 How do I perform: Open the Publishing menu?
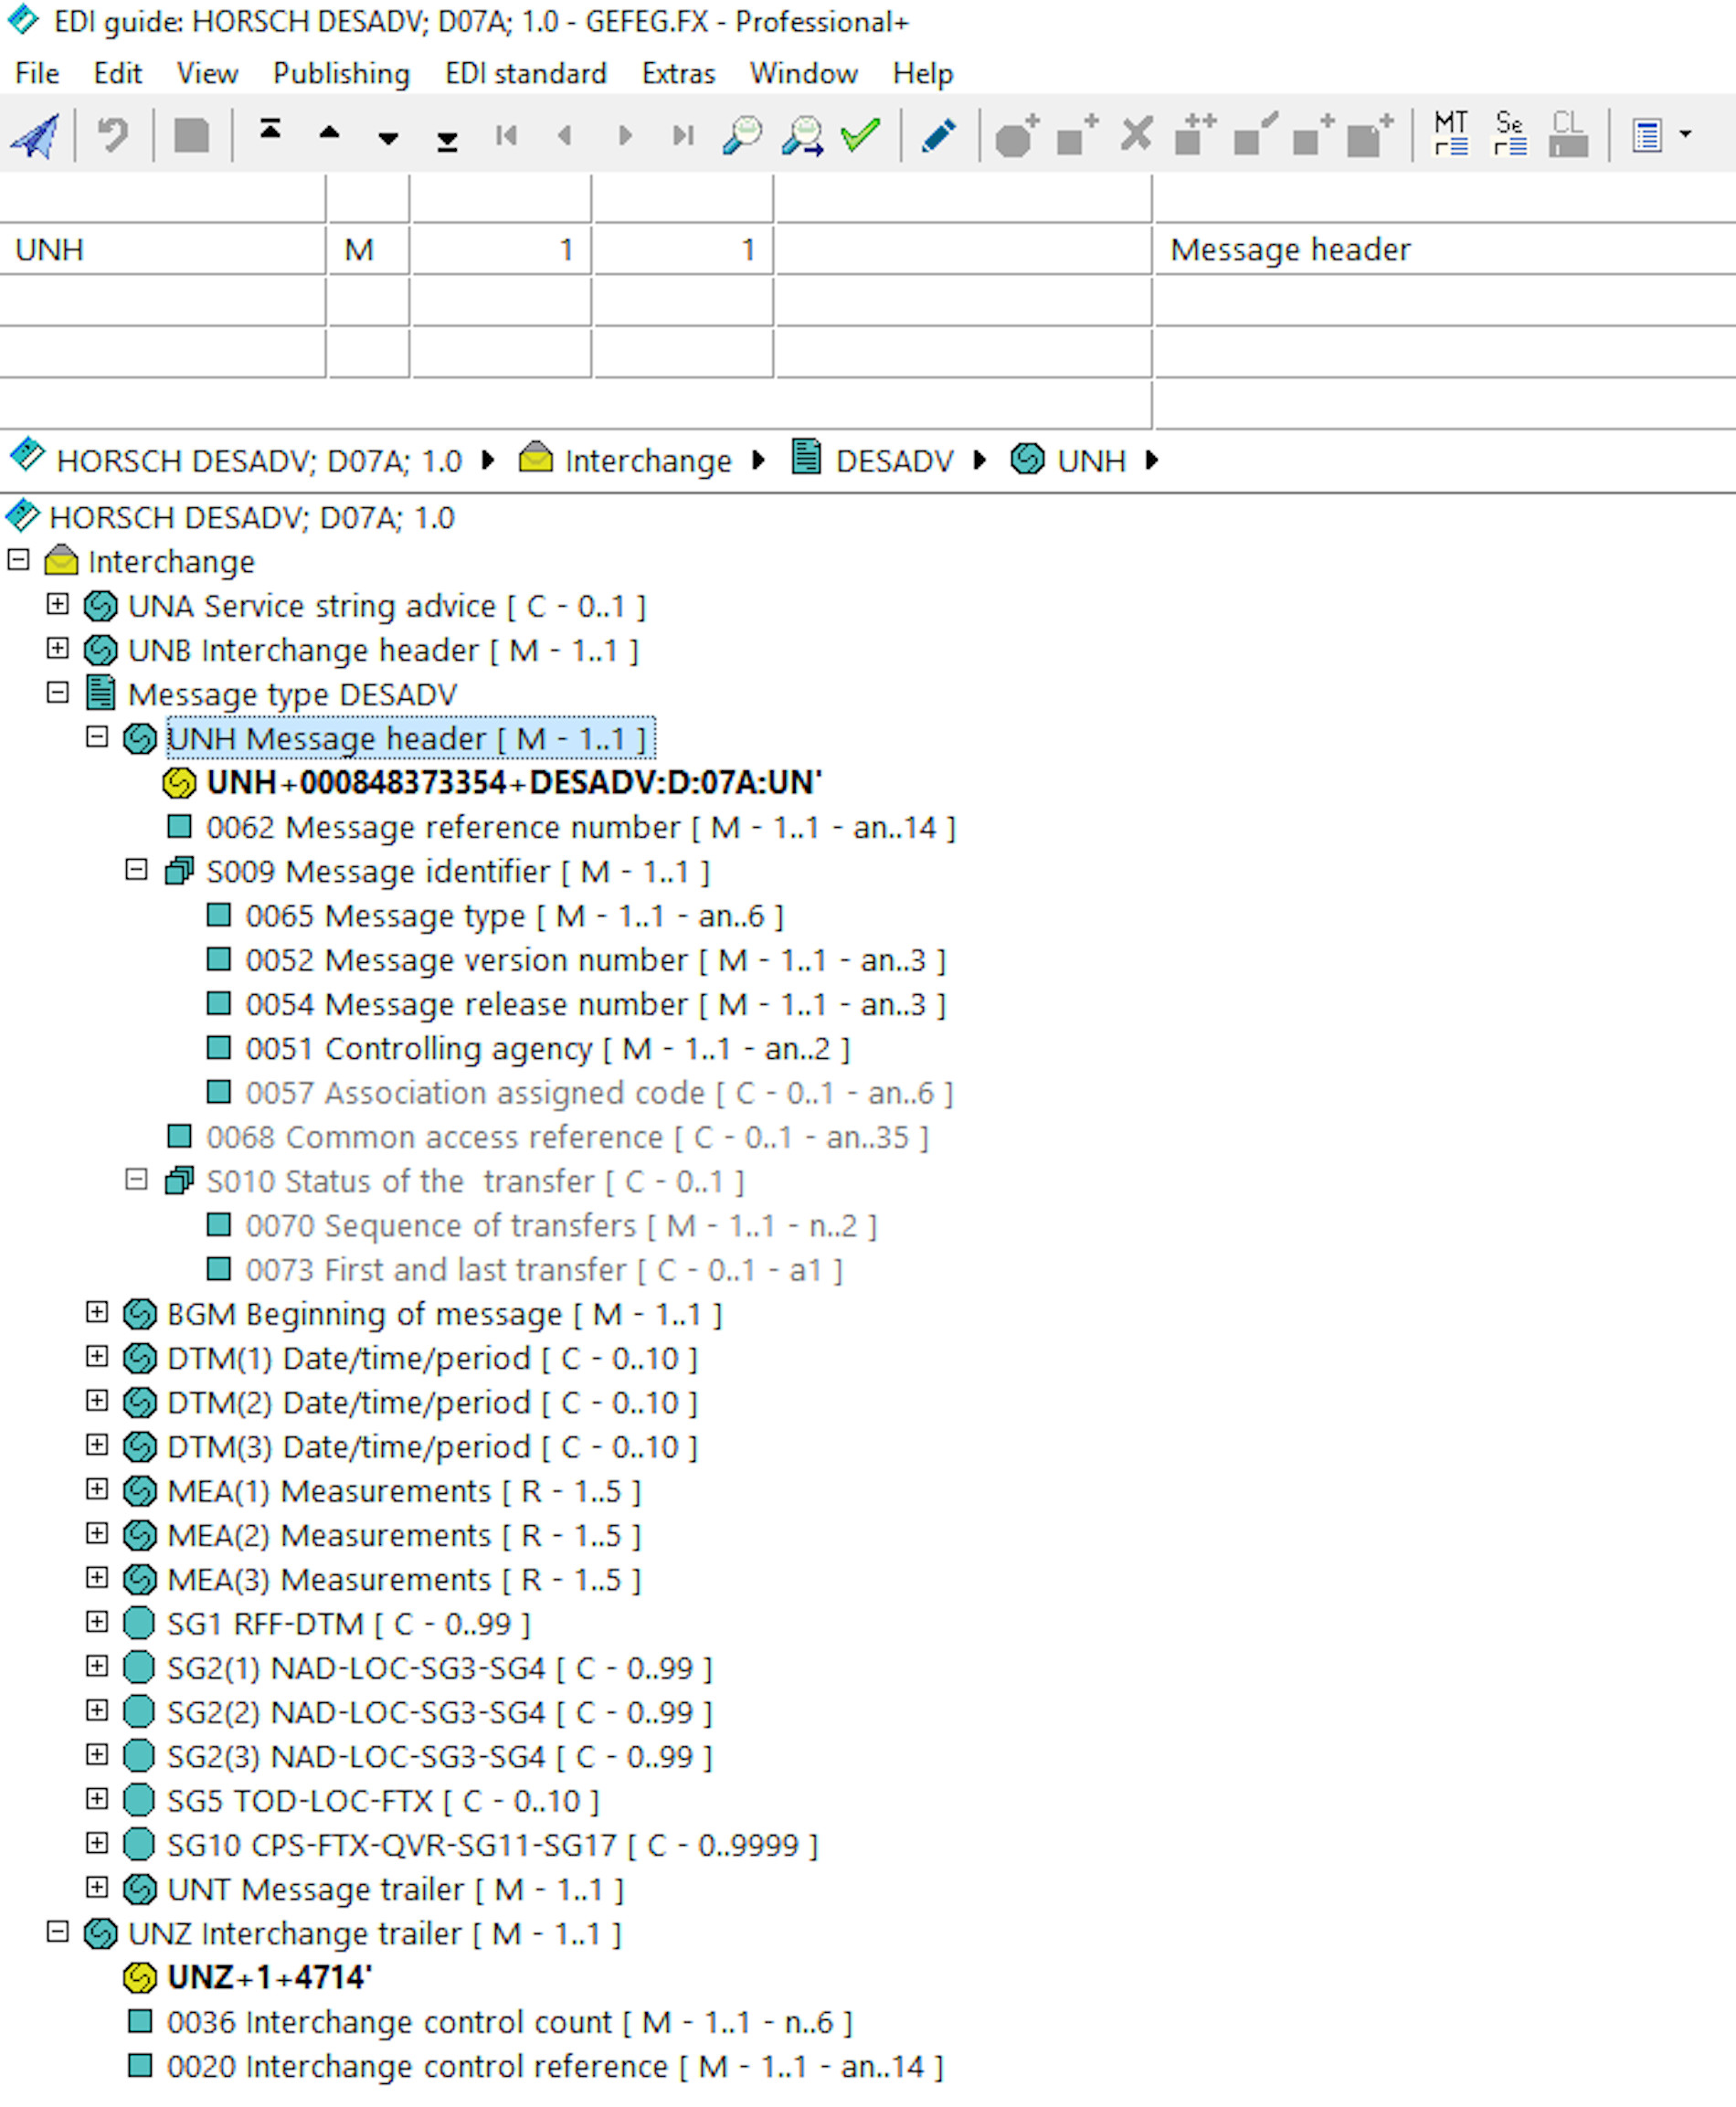pyautogui.click(x=341, y=74)
